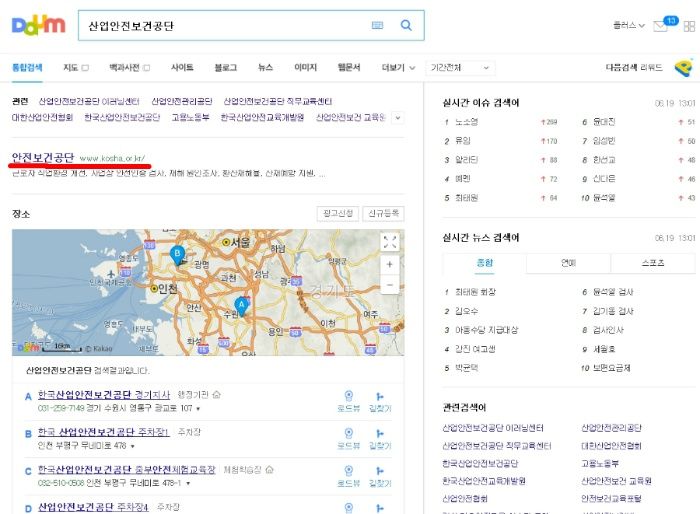Click the 광고신청 button
Image resolution: width=700 pixels, height=514 pixels.
(338, 213)
